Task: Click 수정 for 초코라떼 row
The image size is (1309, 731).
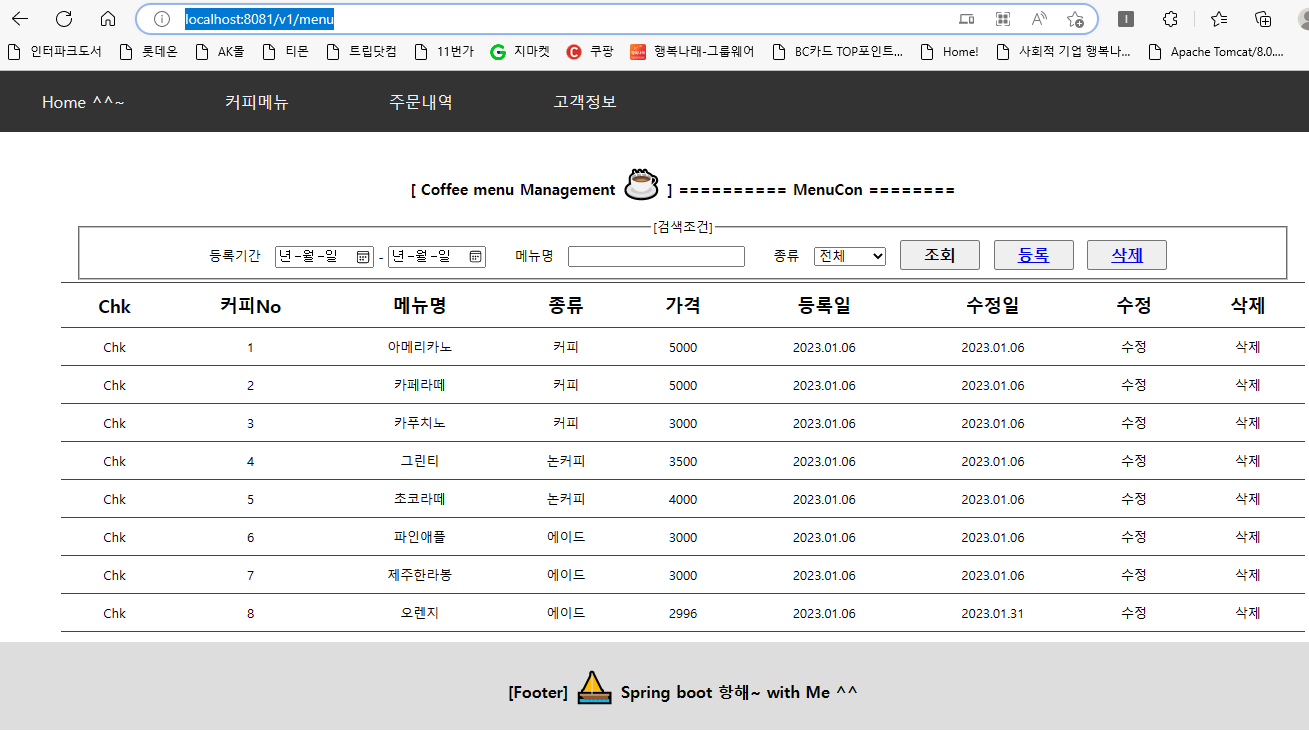Action: 1134,499
